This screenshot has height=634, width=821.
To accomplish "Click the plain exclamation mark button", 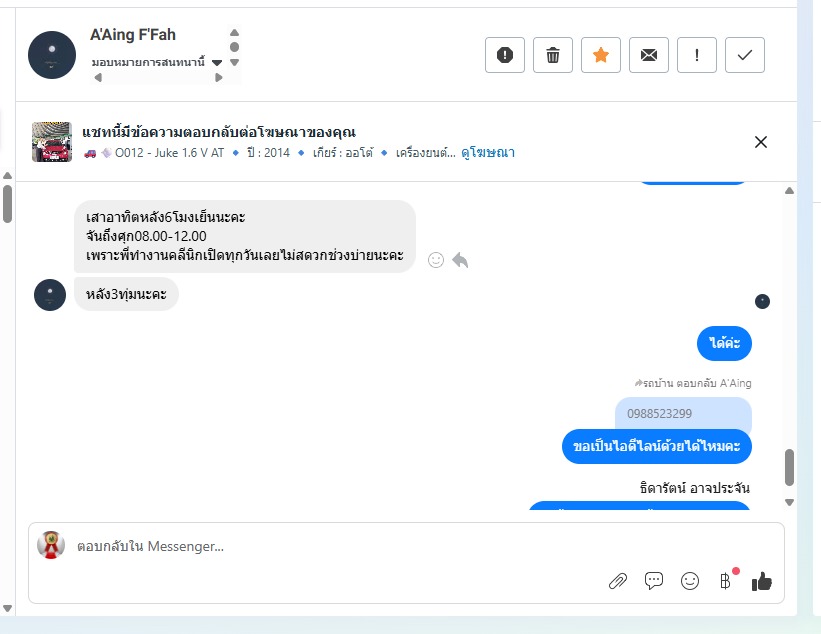I will click(697, 55).
